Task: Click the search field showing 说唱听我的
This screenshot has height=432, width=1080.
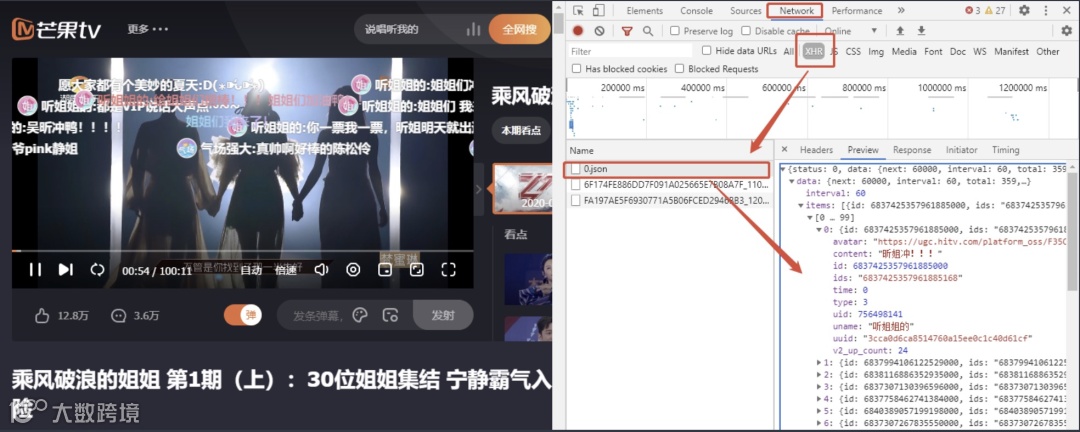Action: [x=392, y=30]
